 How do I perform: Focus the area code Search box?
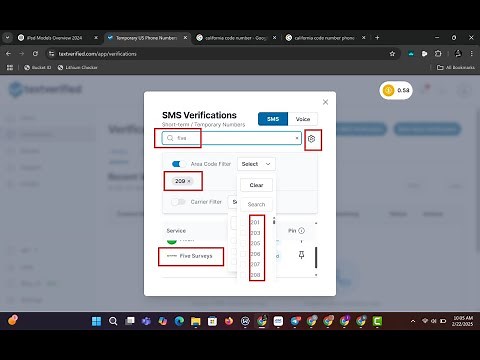(x=256, y=204)
